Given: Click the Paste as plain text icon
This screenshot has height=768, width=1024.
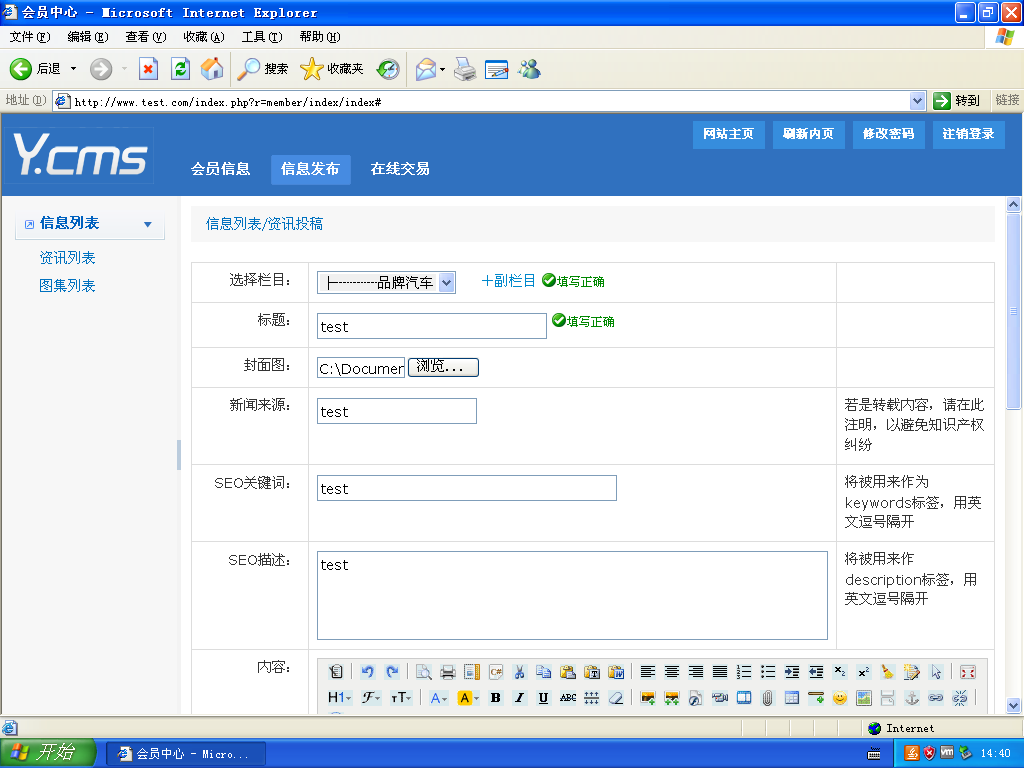Looking at the screenshot, I should pos(592,671).
